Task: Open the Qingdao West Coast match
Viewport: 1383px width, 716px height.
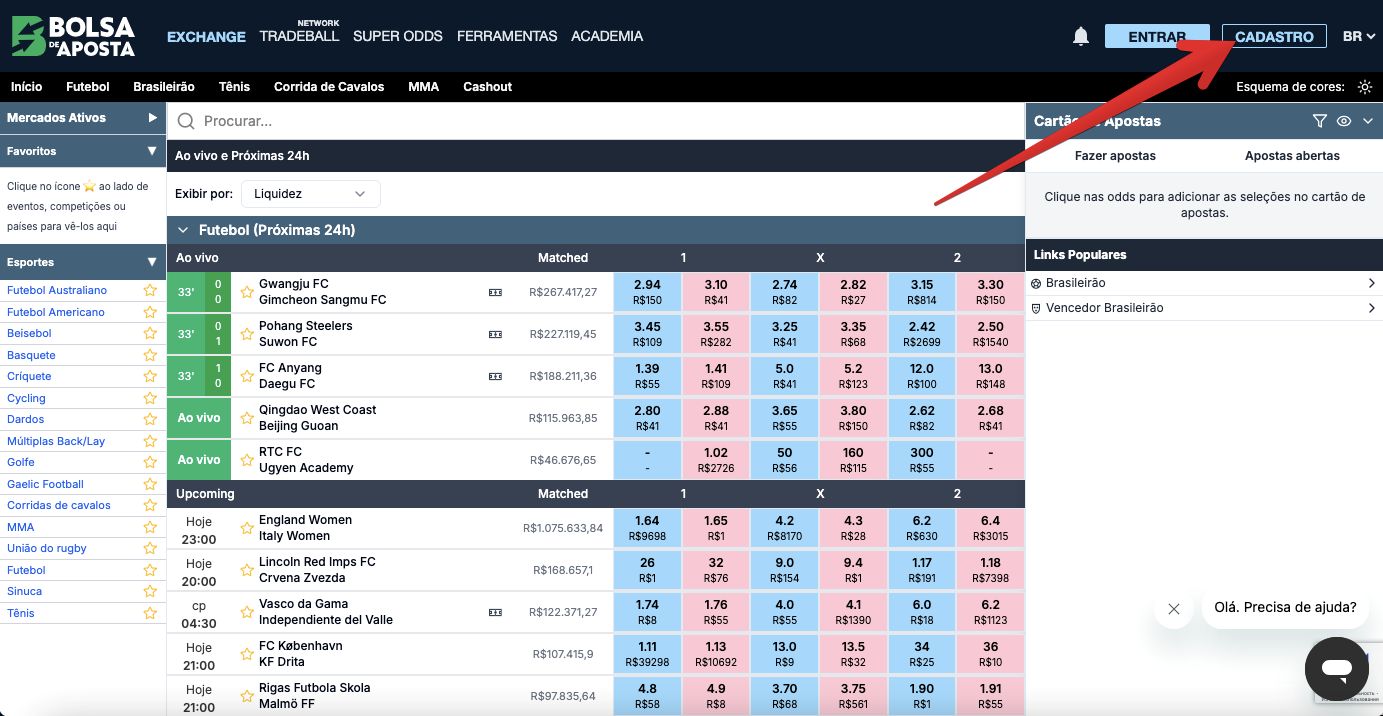Action: tap(318, 418)
